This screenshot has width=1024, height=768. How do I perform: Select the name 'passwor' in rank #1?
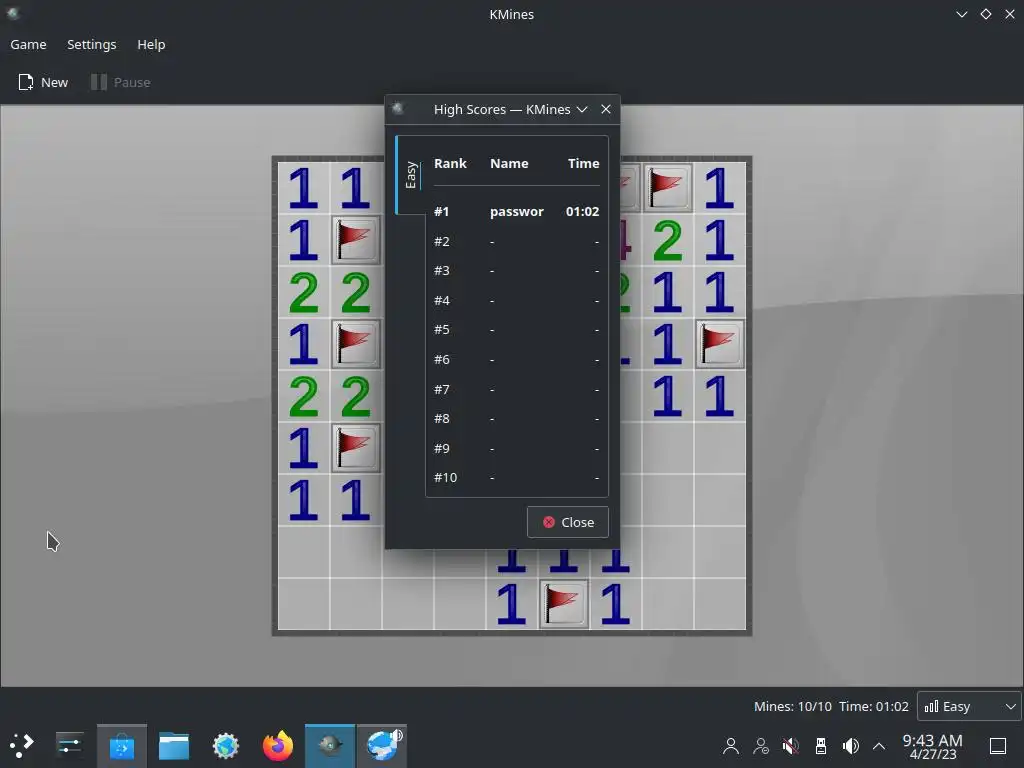tap(517, 212)
